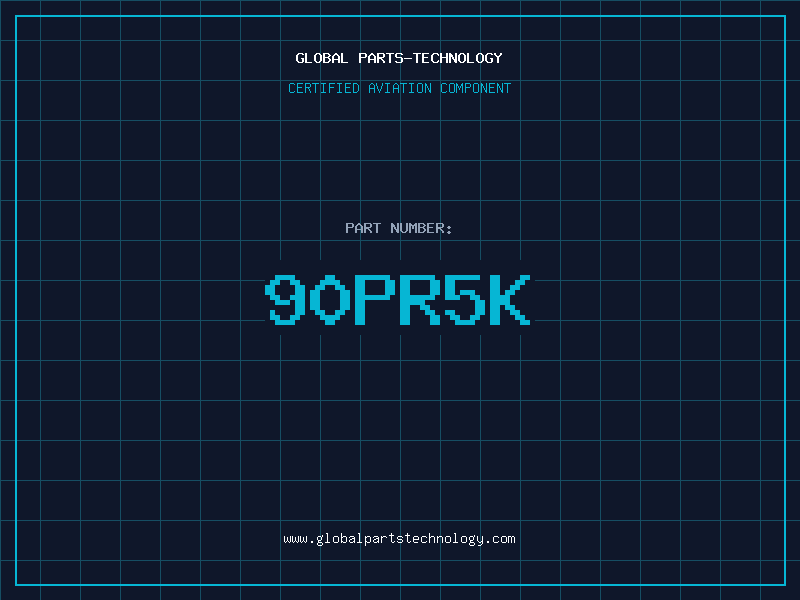Select the CERTIFIED AVIATION COMPONENT subtitle
This screenshot has width=800, height=600.
tap(399, 88)
